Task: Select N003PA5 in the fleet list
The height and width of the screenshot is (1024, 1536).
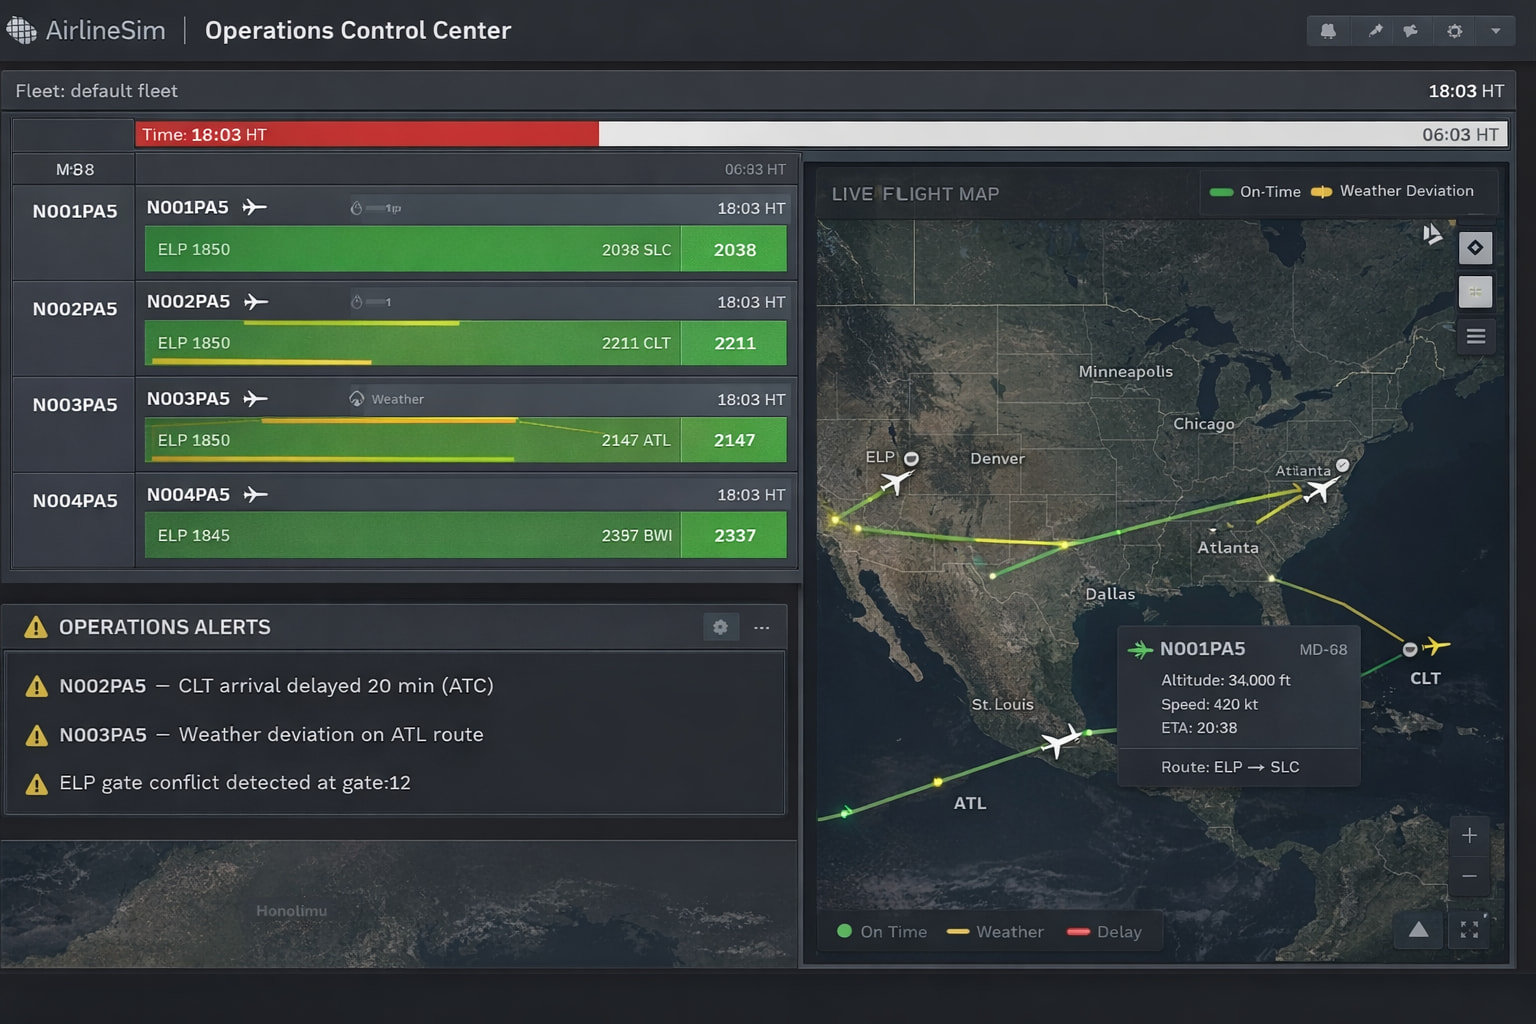Action: pyautogui.click(x=74, y=405)
